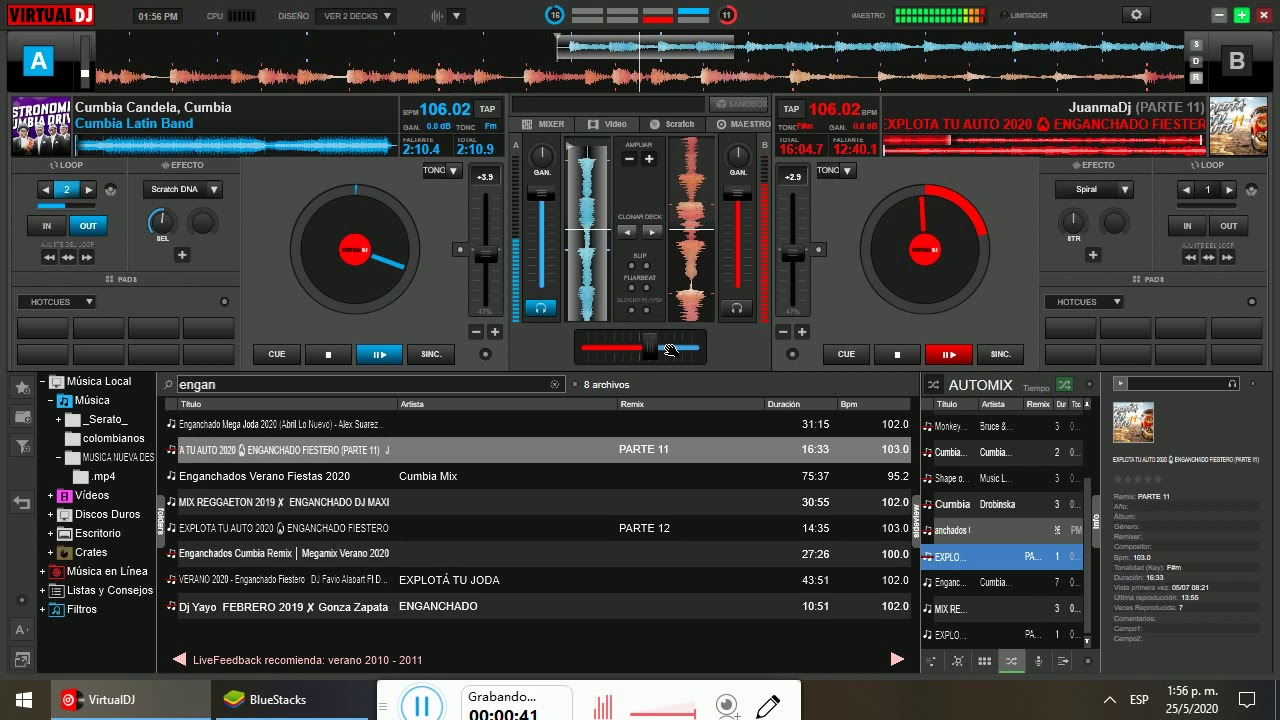
Task: Play the prelisten preview in info panel
Action: point(1120,383)
